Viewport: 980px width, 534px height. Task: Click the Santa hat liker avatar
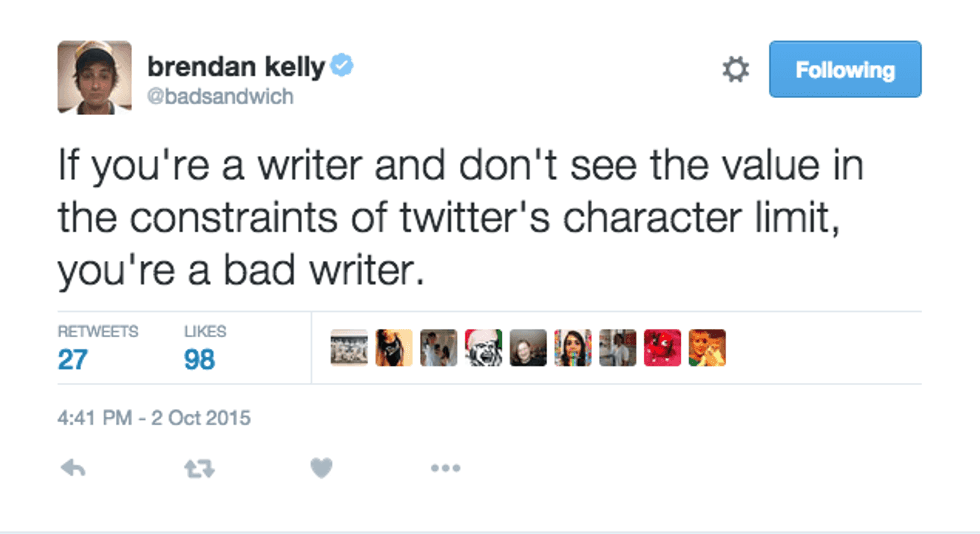point(483,348)
